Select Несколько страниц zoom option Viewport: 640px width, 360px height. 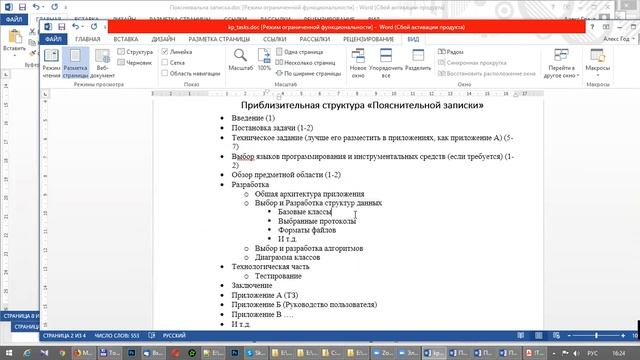click(305, 62)
